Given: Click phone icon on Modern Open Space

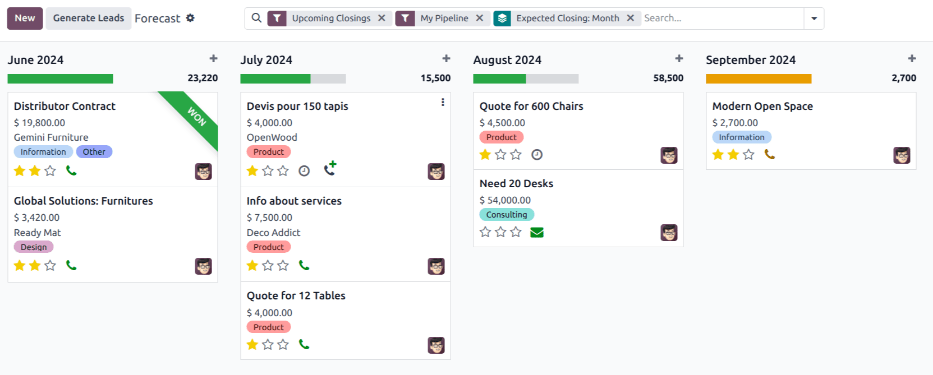Looking at the screenshot, I should click(769, 155).
